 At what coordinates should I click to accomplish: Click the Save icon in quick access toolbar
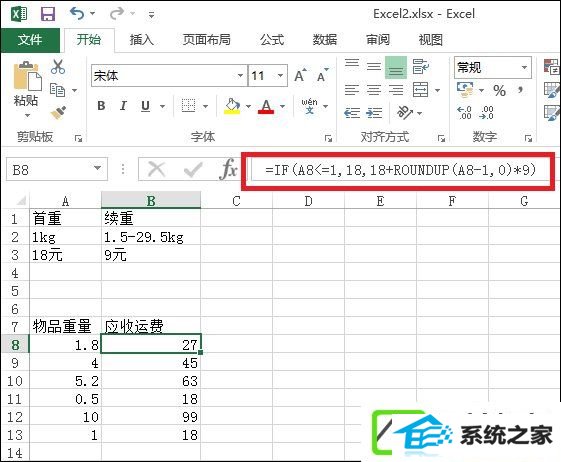tap(48, 14)
